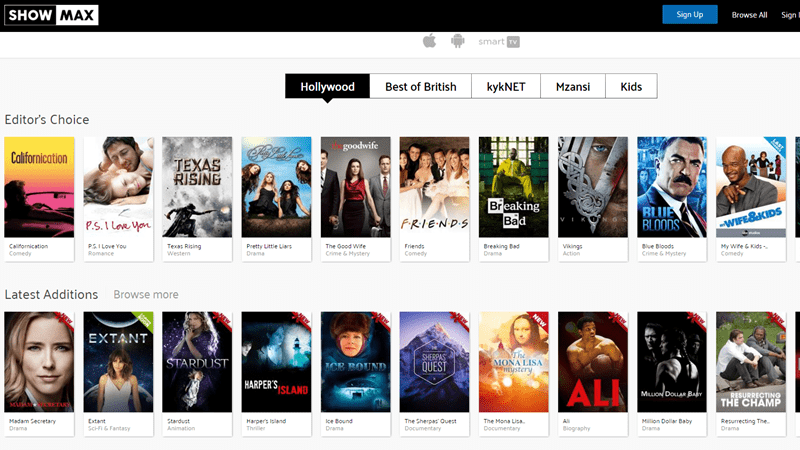Switch to the kykNET tab
This screenshot has height=450, width=800.
click(506, 86)
